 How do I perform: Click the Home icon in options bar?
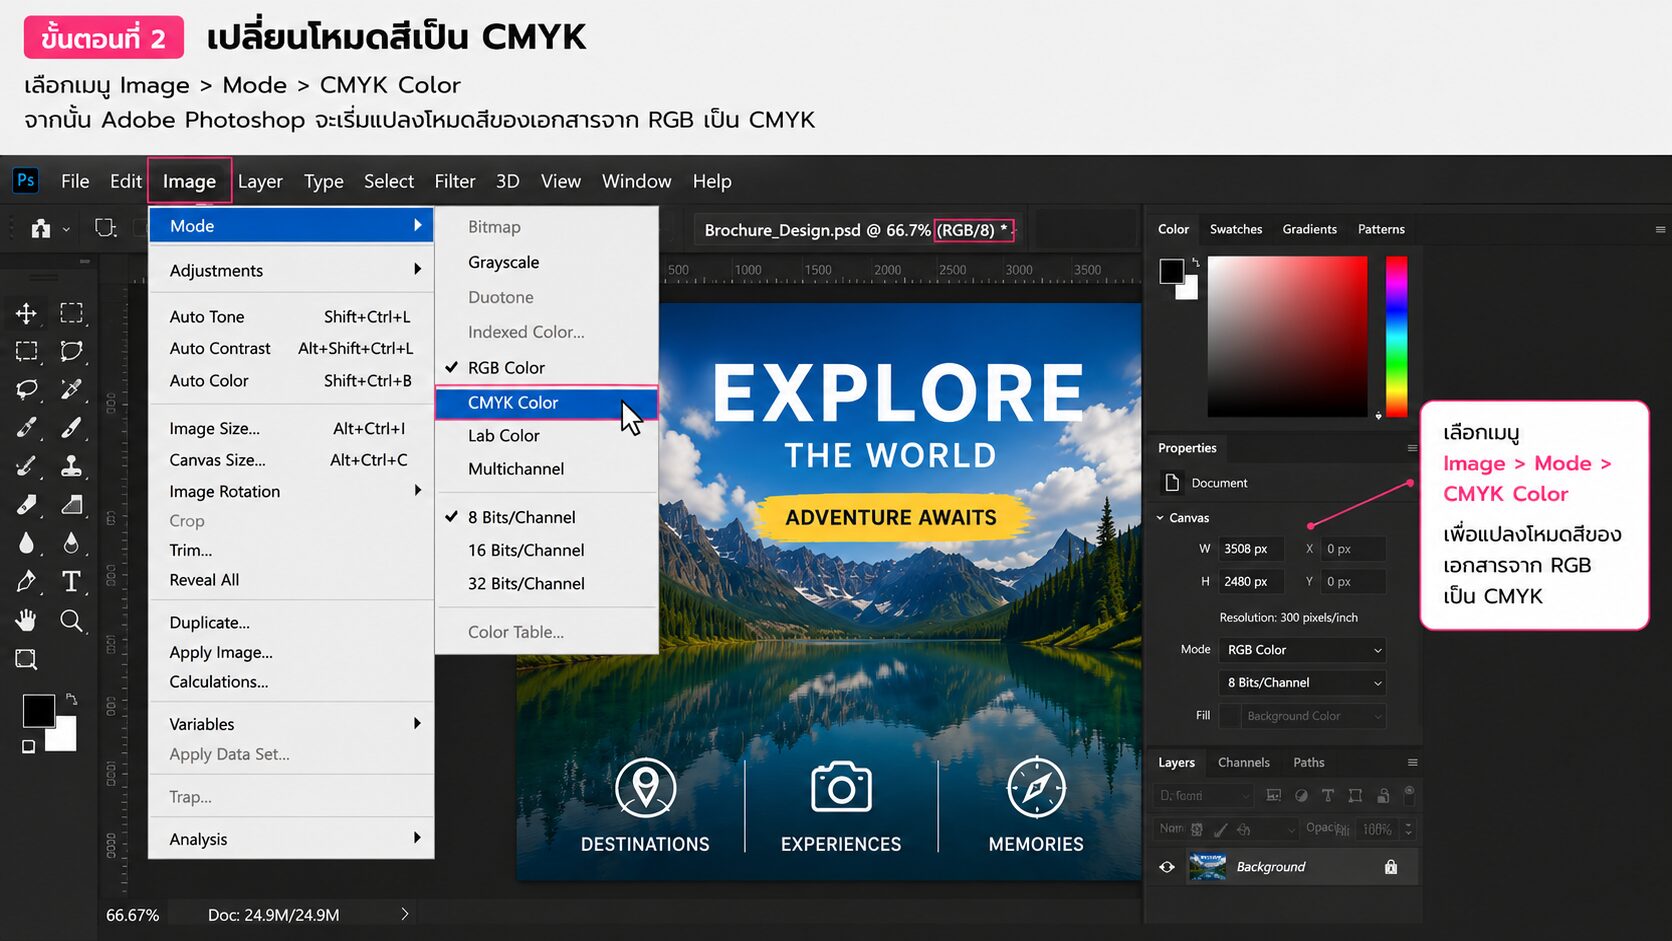click(x=40, y=228)
